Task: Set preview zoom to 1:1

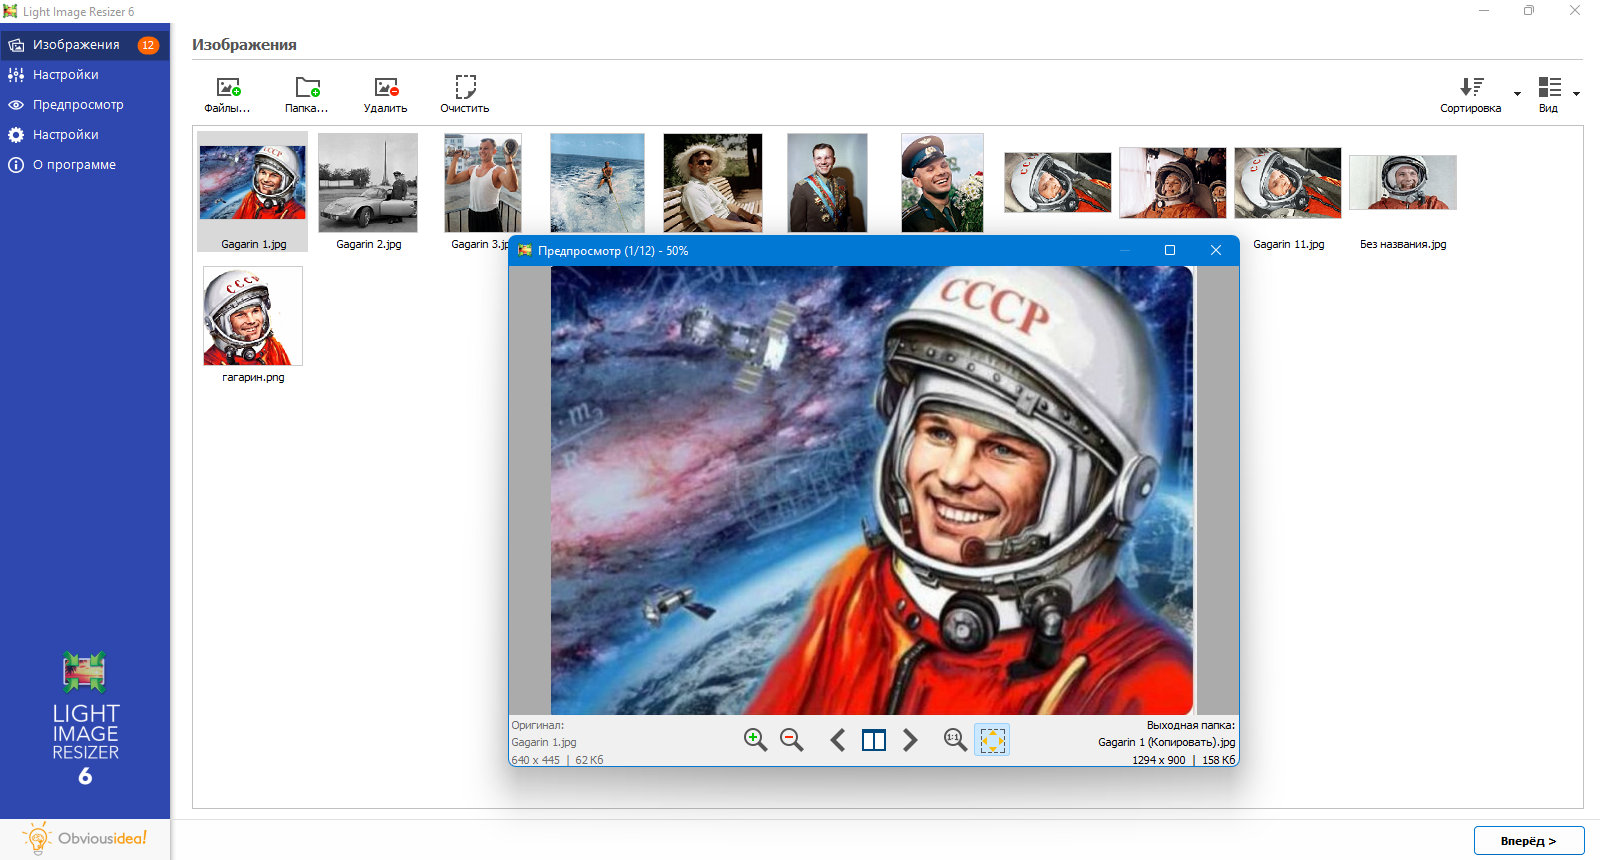Action: coord(955,740)
